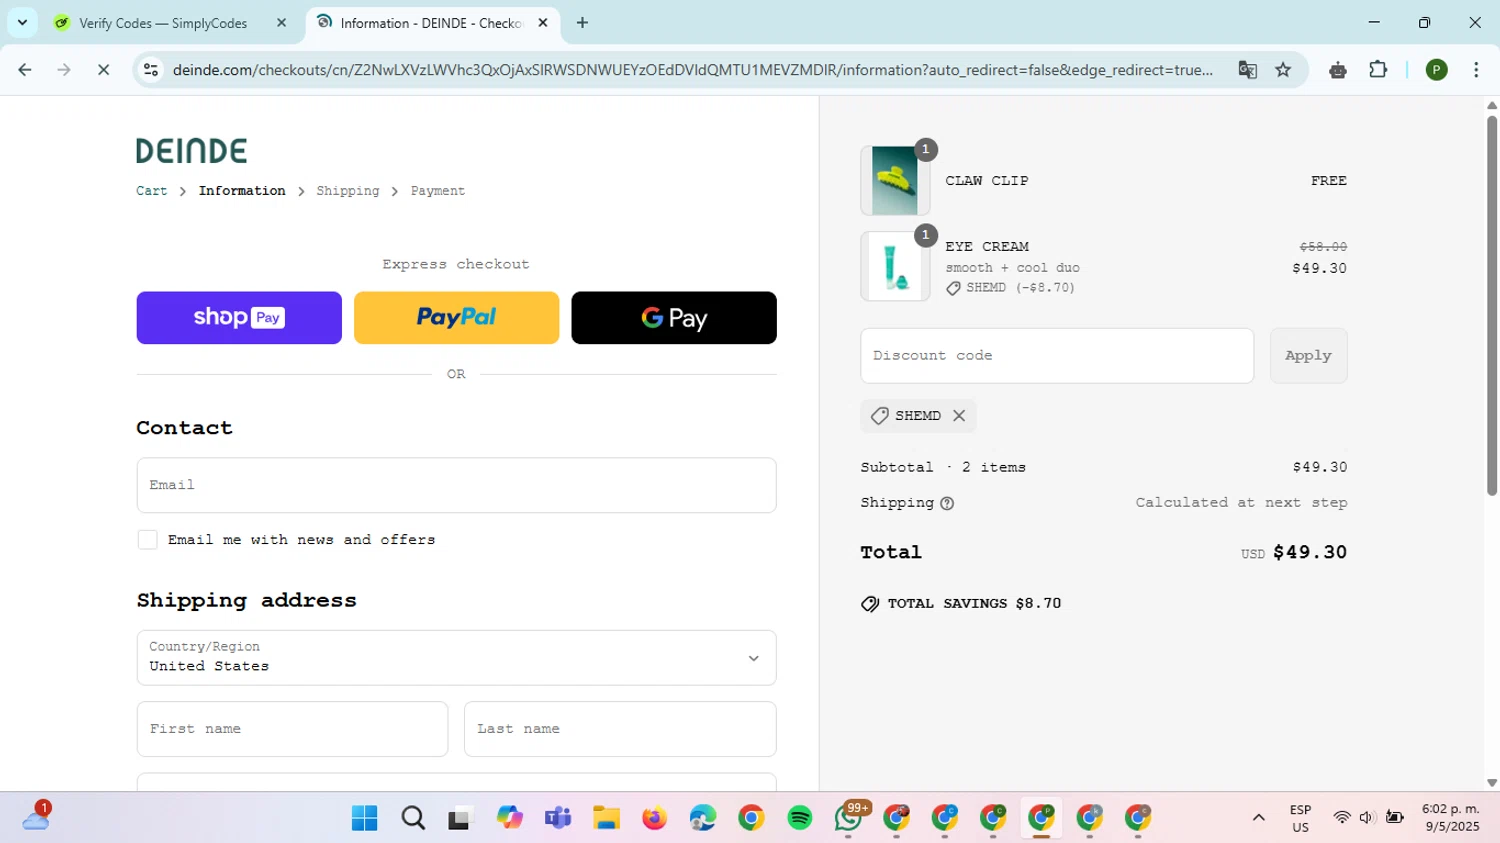
Task: Open the weather widget on taskbar
Action: coord(36,818)
